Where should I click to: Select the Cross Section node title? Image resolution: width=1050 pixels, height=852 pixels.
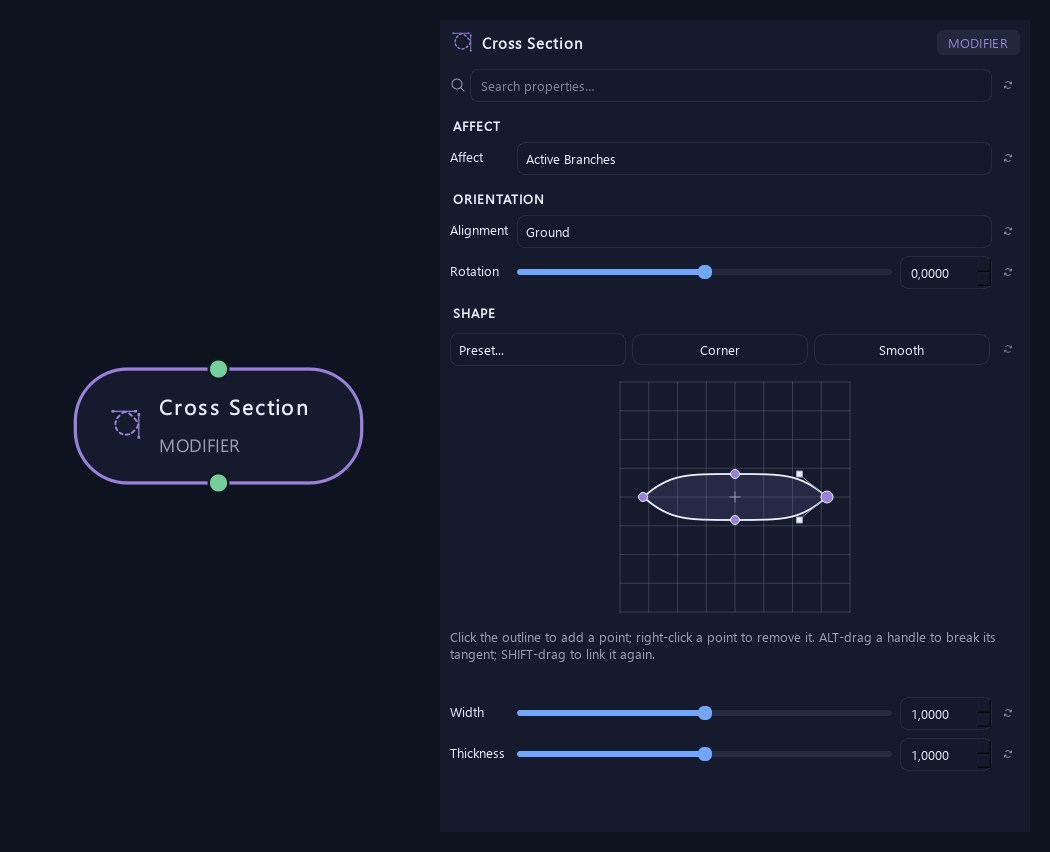[x=234, y=407]
